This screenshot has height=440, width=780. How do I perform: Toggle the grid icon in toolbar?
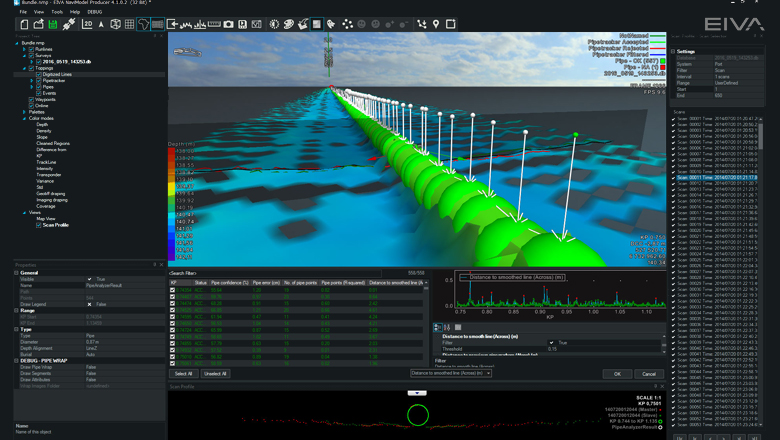(129, 24)
